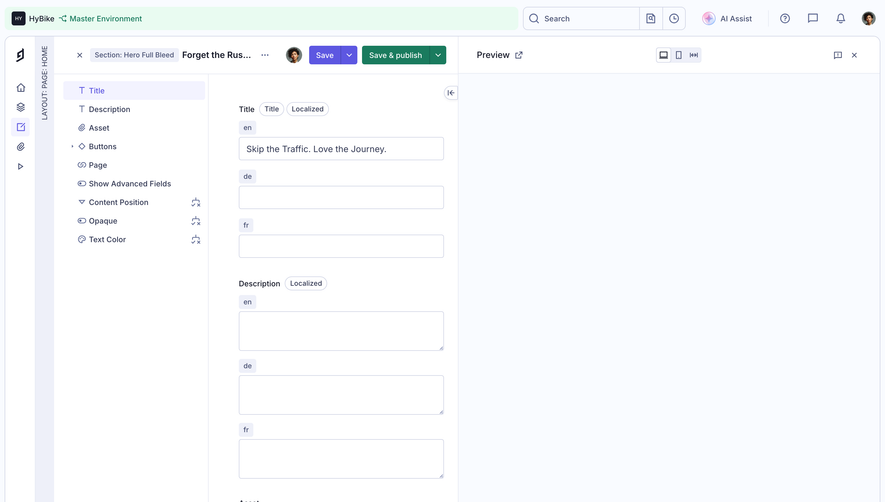
Task: Select the Opaque field in the outline
Action: pos(103,221)
